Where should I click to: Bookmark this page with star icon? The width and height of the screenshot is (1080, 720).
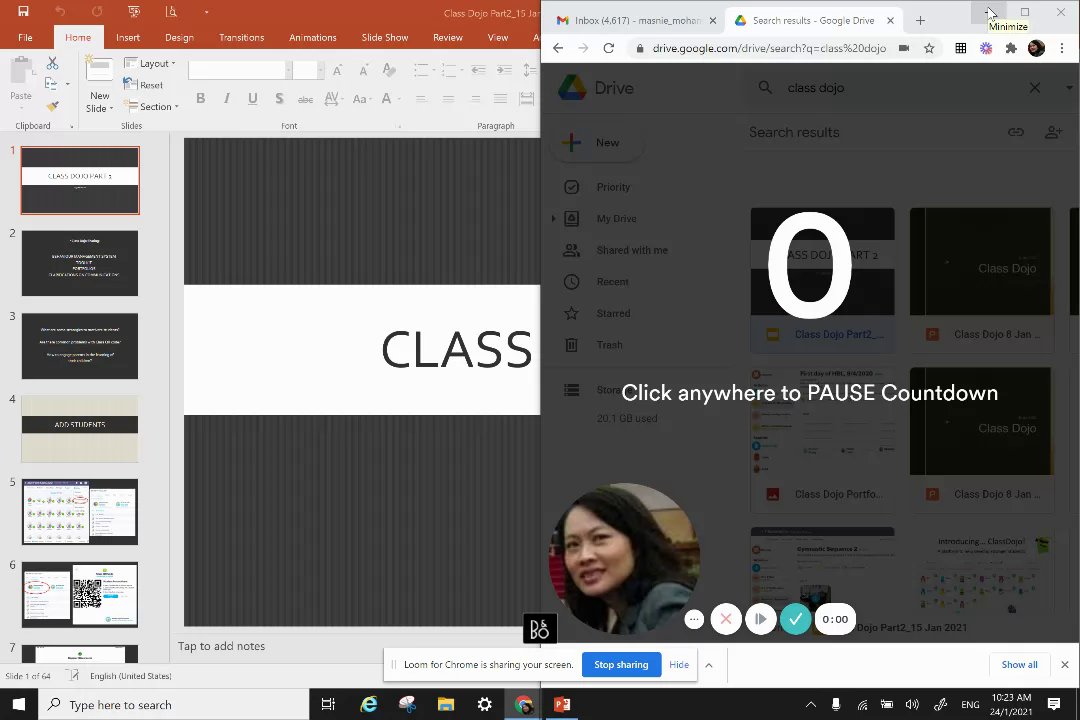pos(929,48)
